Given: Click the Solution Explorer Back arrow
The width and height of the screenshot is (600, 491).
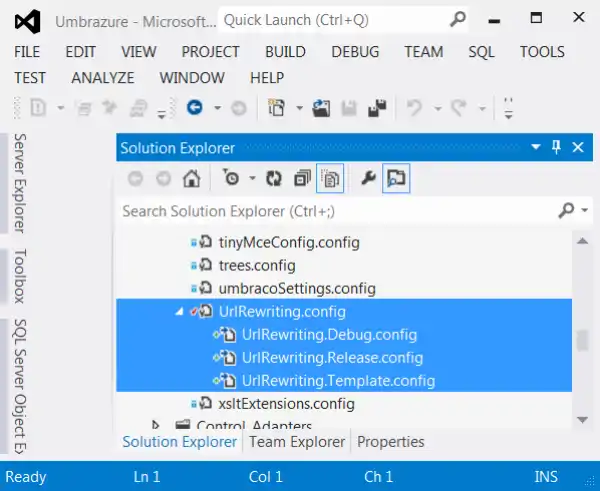Looking at the screenshot, I should click(135, 178).
